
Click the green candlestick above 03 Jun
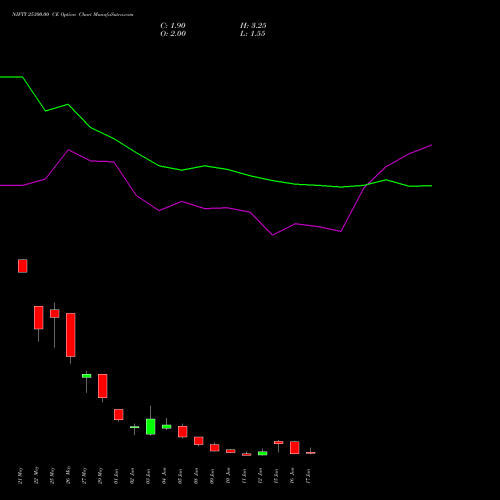[x=151, y=427]
